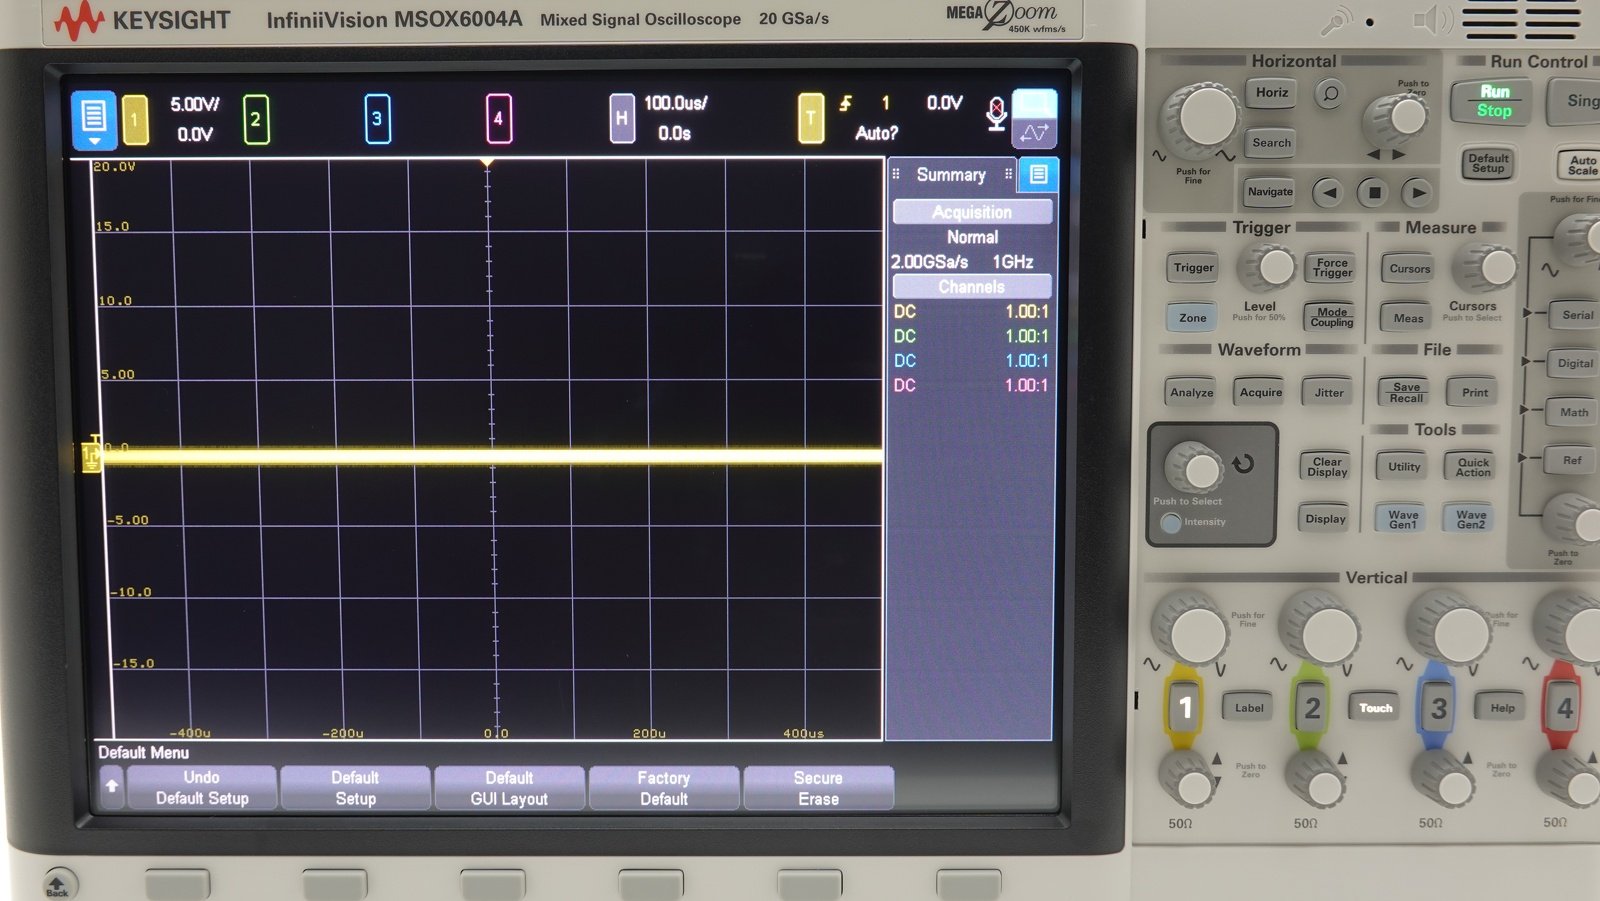The height and width of the screenshot is (901, 1600).
Task: Click the Clear Display button
Action: [x=1327, y=467]
